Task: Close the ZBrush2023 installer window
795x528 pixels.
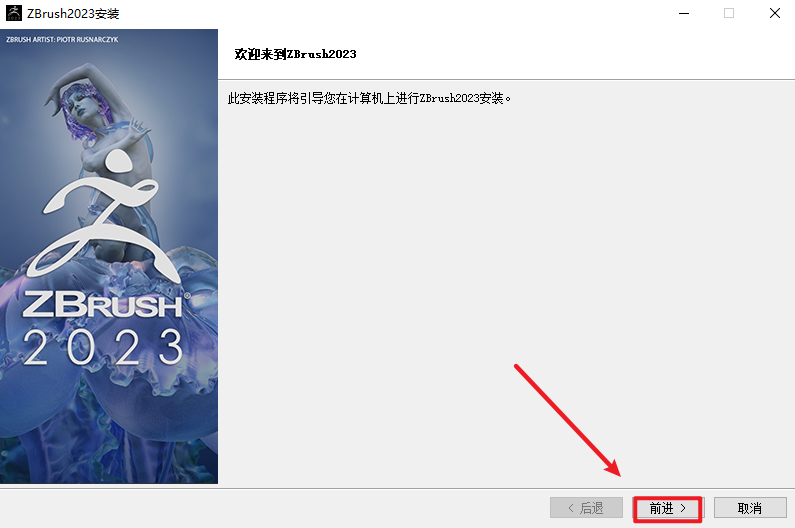Action: click(x=775, y=13)
